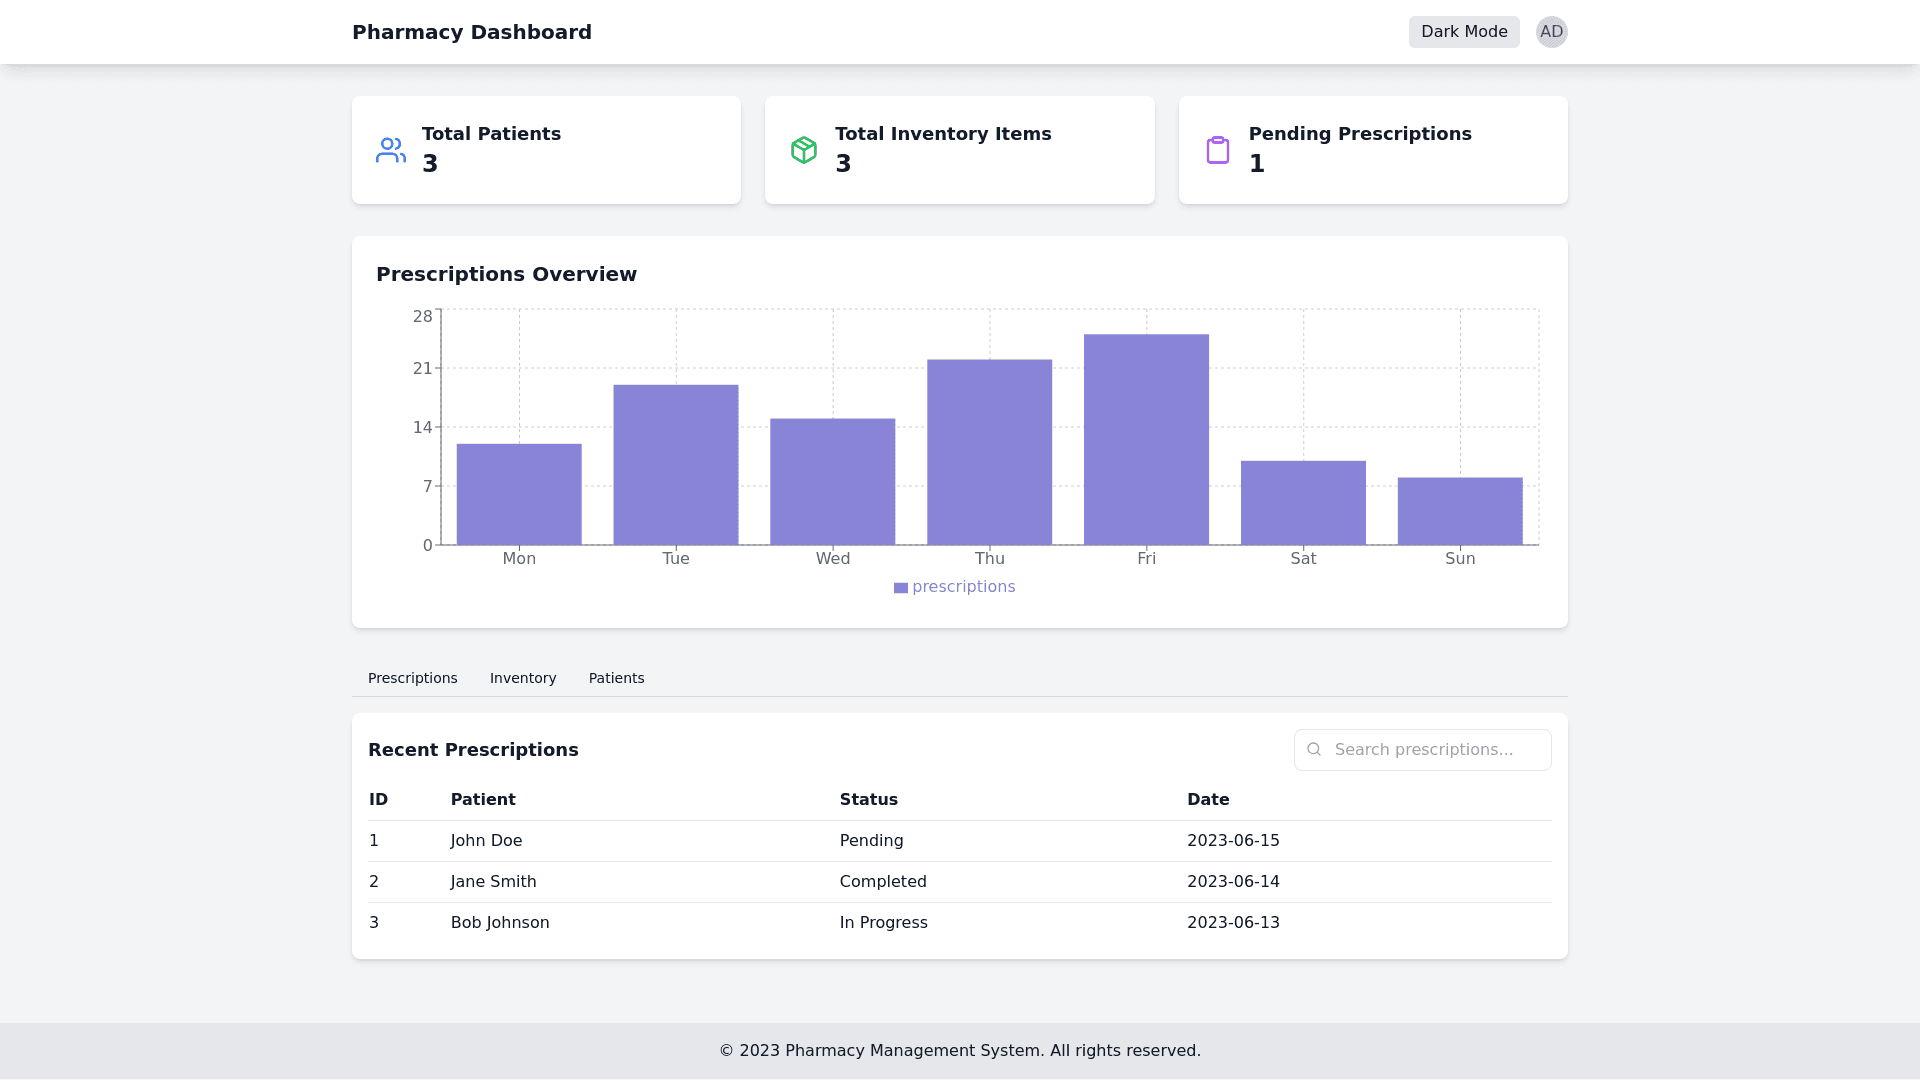Click the Date column header
Screen dimensions: 1920x1080
click(x=1207, y=800)
